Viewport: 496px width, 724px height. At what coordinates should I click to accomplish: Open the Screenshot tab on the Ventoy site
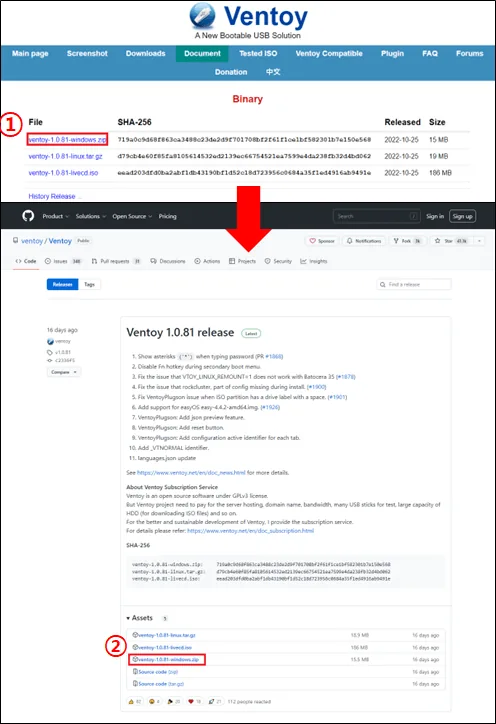pos(87,54)
